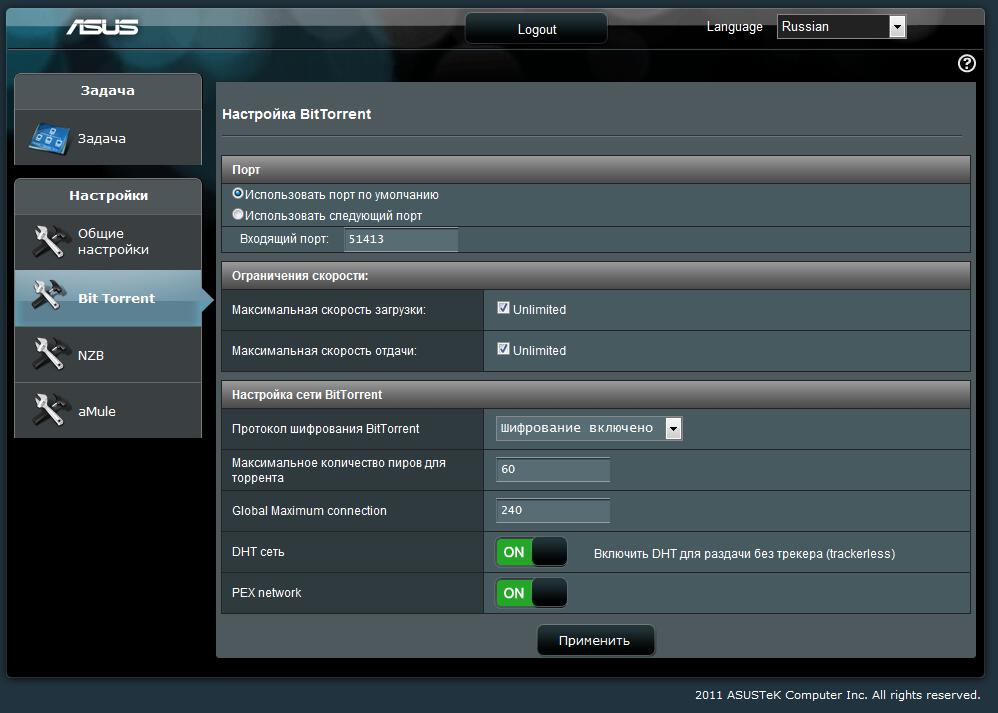
Task: Click the blue Задача task icon
Action: point(49,138)
